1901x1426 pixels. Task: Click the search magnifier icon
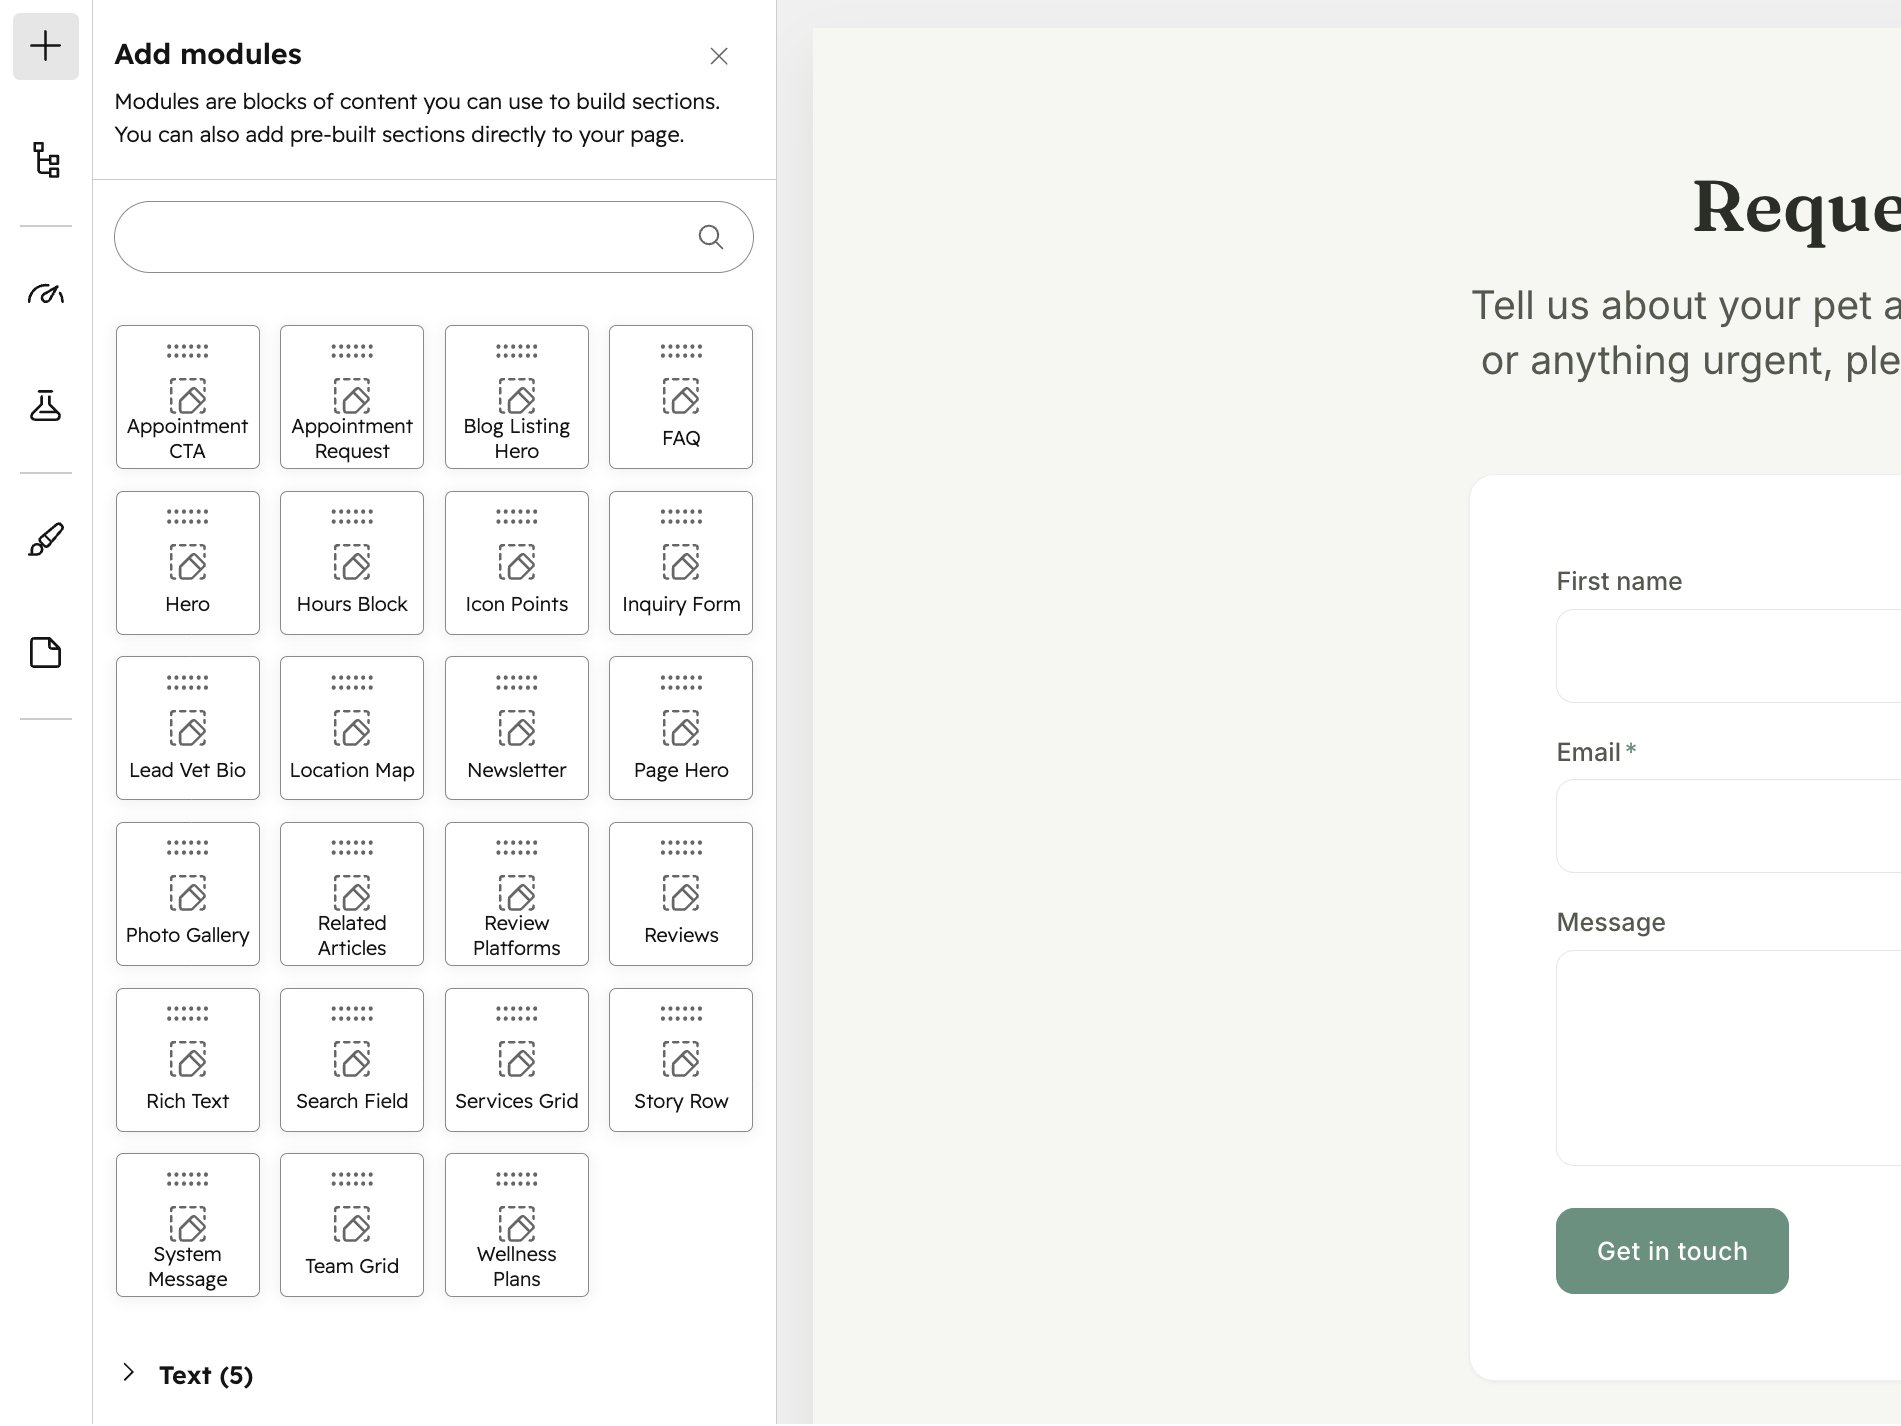click(x=711, y=237)
